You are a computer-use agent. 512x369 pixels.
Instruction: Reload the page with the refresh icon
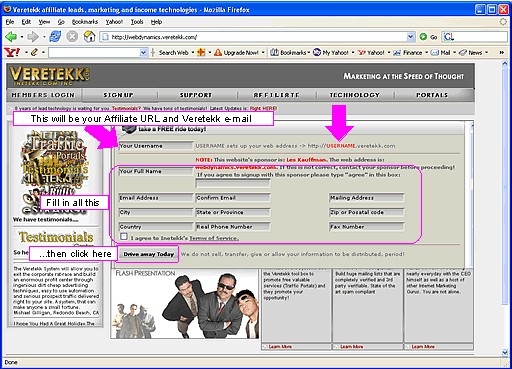click(x=55, y=36)
